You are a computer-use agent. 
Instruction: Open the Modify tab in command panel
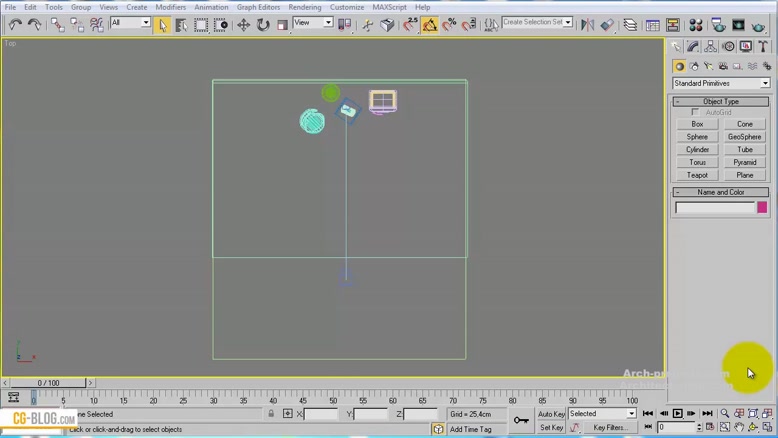(x=693, y=47)
